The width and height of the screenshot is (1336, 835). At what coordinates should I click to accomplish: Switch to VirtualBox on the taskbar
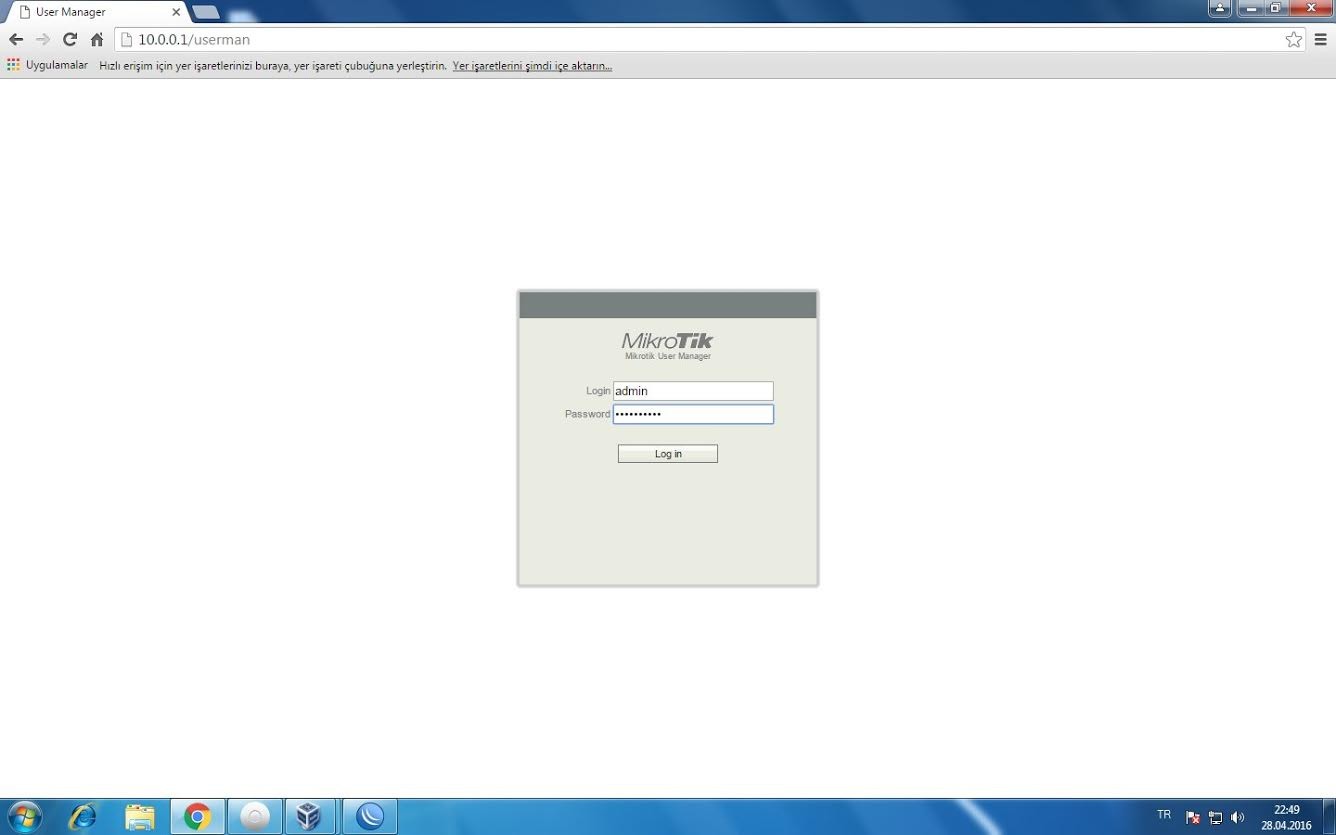coord(309,817)
